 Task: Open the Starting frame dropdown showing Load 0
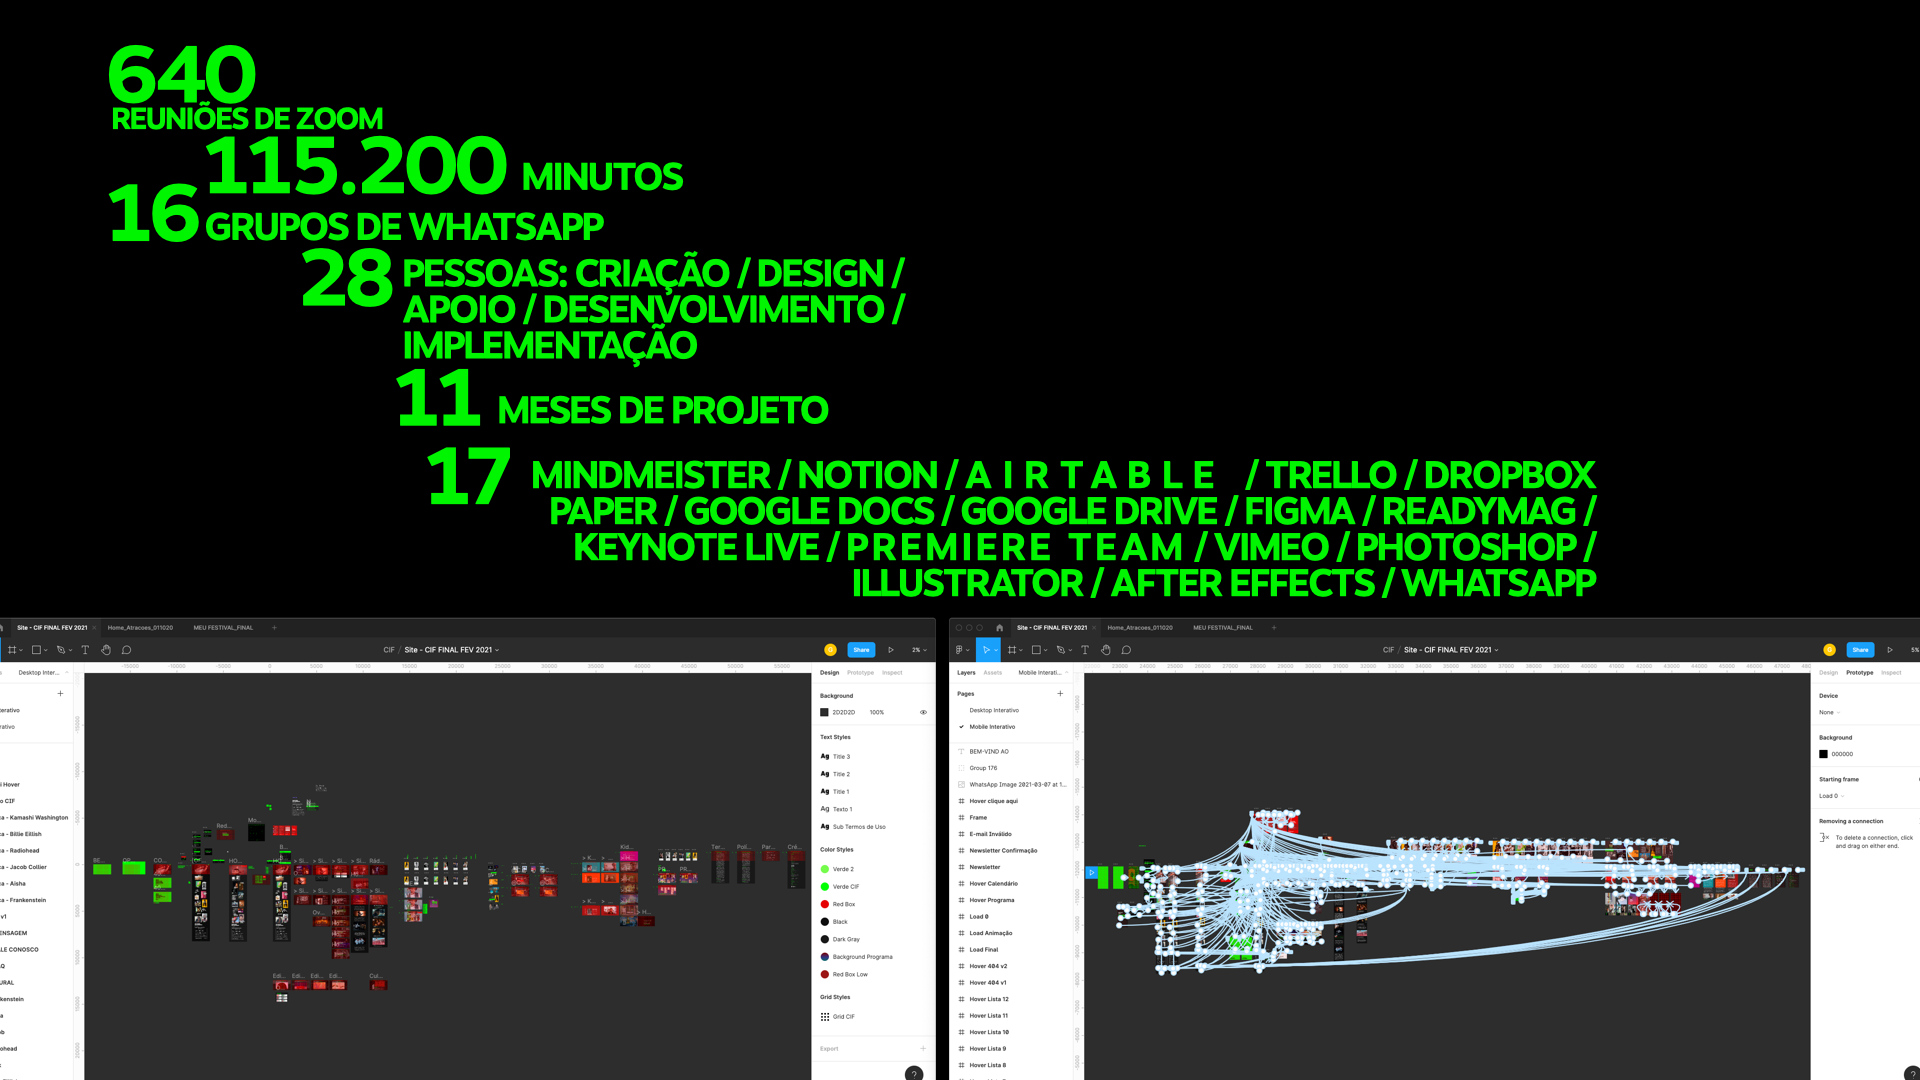1831,796
